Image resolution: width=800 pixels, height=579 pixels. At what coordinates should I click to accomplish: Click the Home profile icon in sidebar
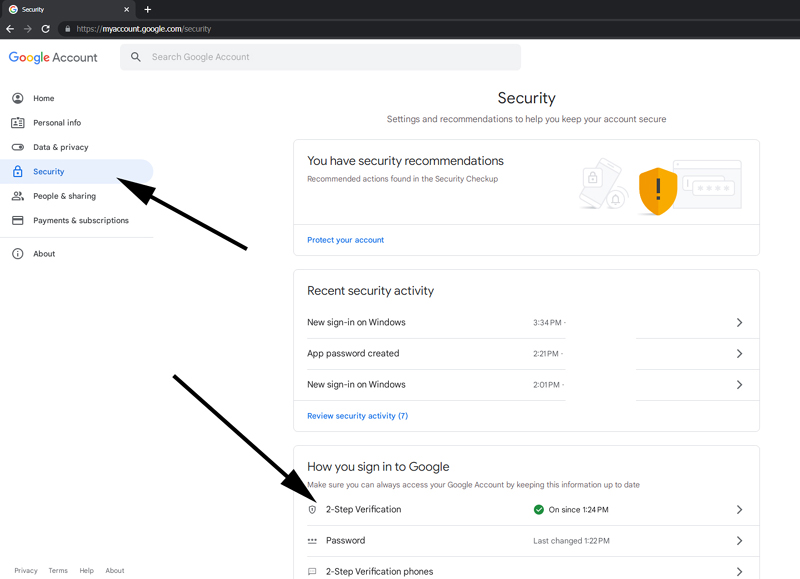click(18, 98)
